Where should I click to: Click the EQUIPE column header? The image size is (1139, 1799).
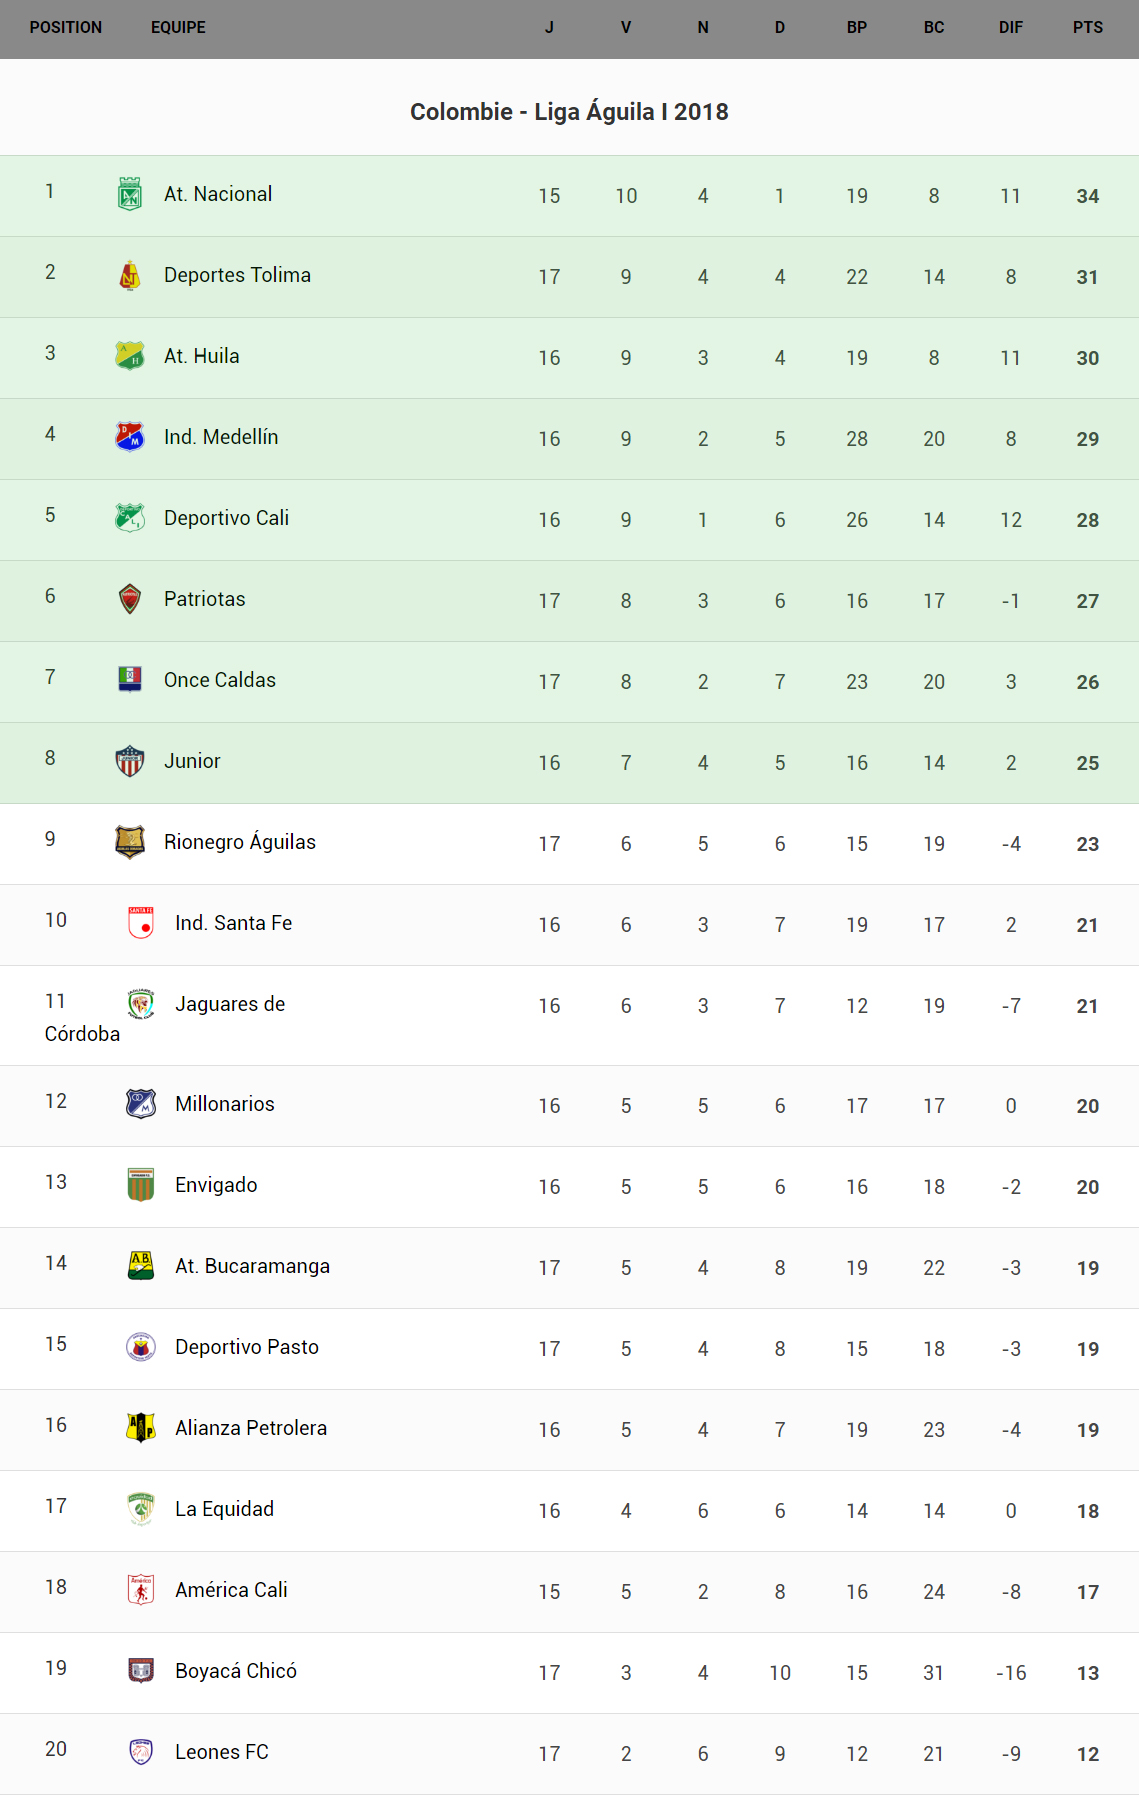[x=178, y=28]
